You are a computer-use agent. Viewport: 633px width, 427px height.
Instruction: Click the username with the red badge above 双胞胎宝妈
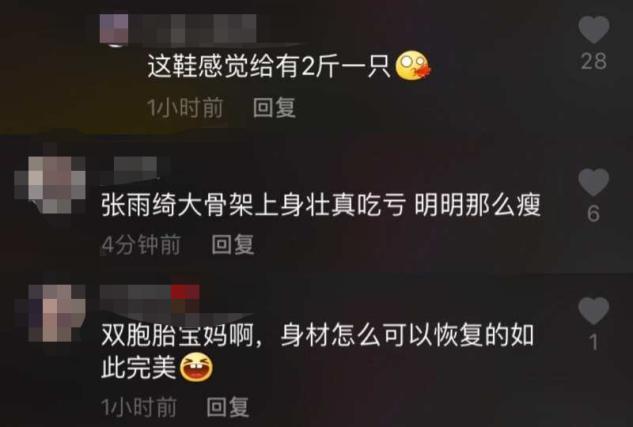point(149,298)
